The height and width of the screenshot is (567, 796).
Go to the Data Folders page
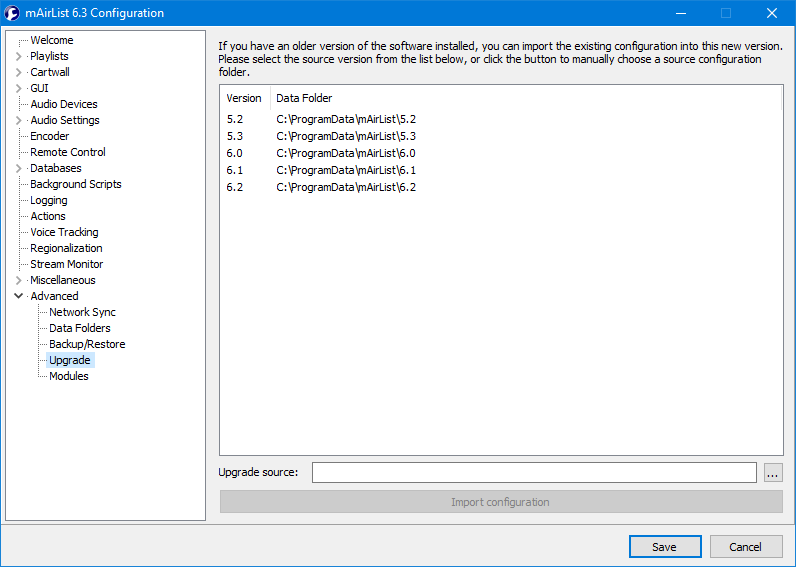point(80,328)
